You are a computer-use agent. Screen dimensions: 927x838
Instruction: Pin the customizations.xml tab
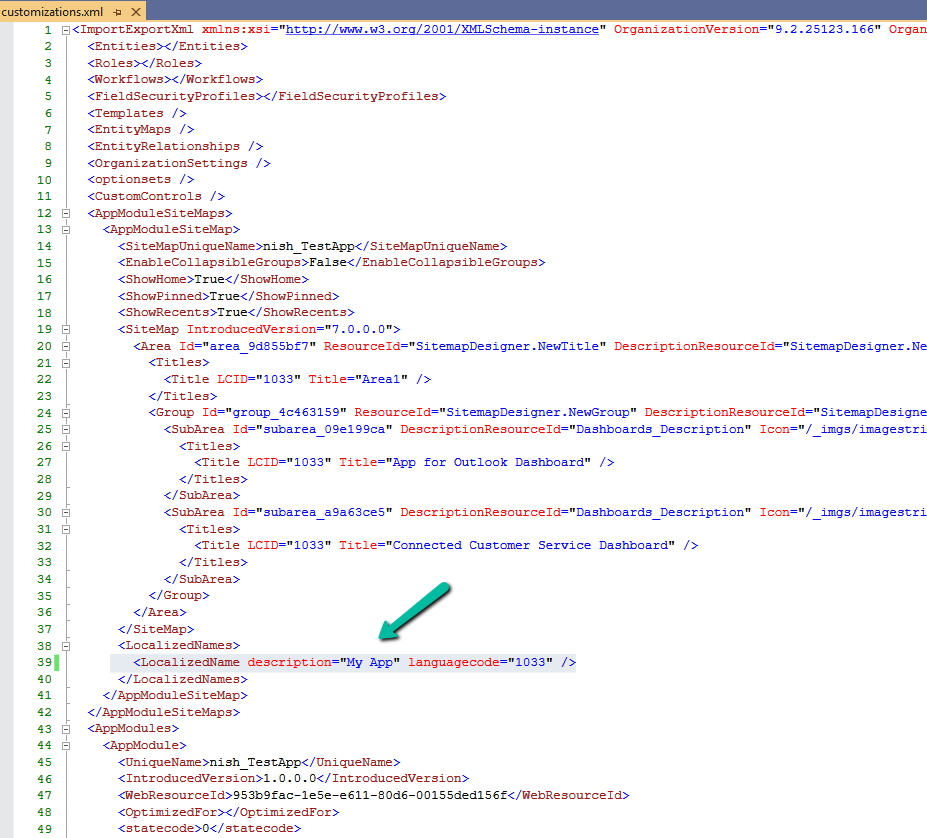click(117, 11)
